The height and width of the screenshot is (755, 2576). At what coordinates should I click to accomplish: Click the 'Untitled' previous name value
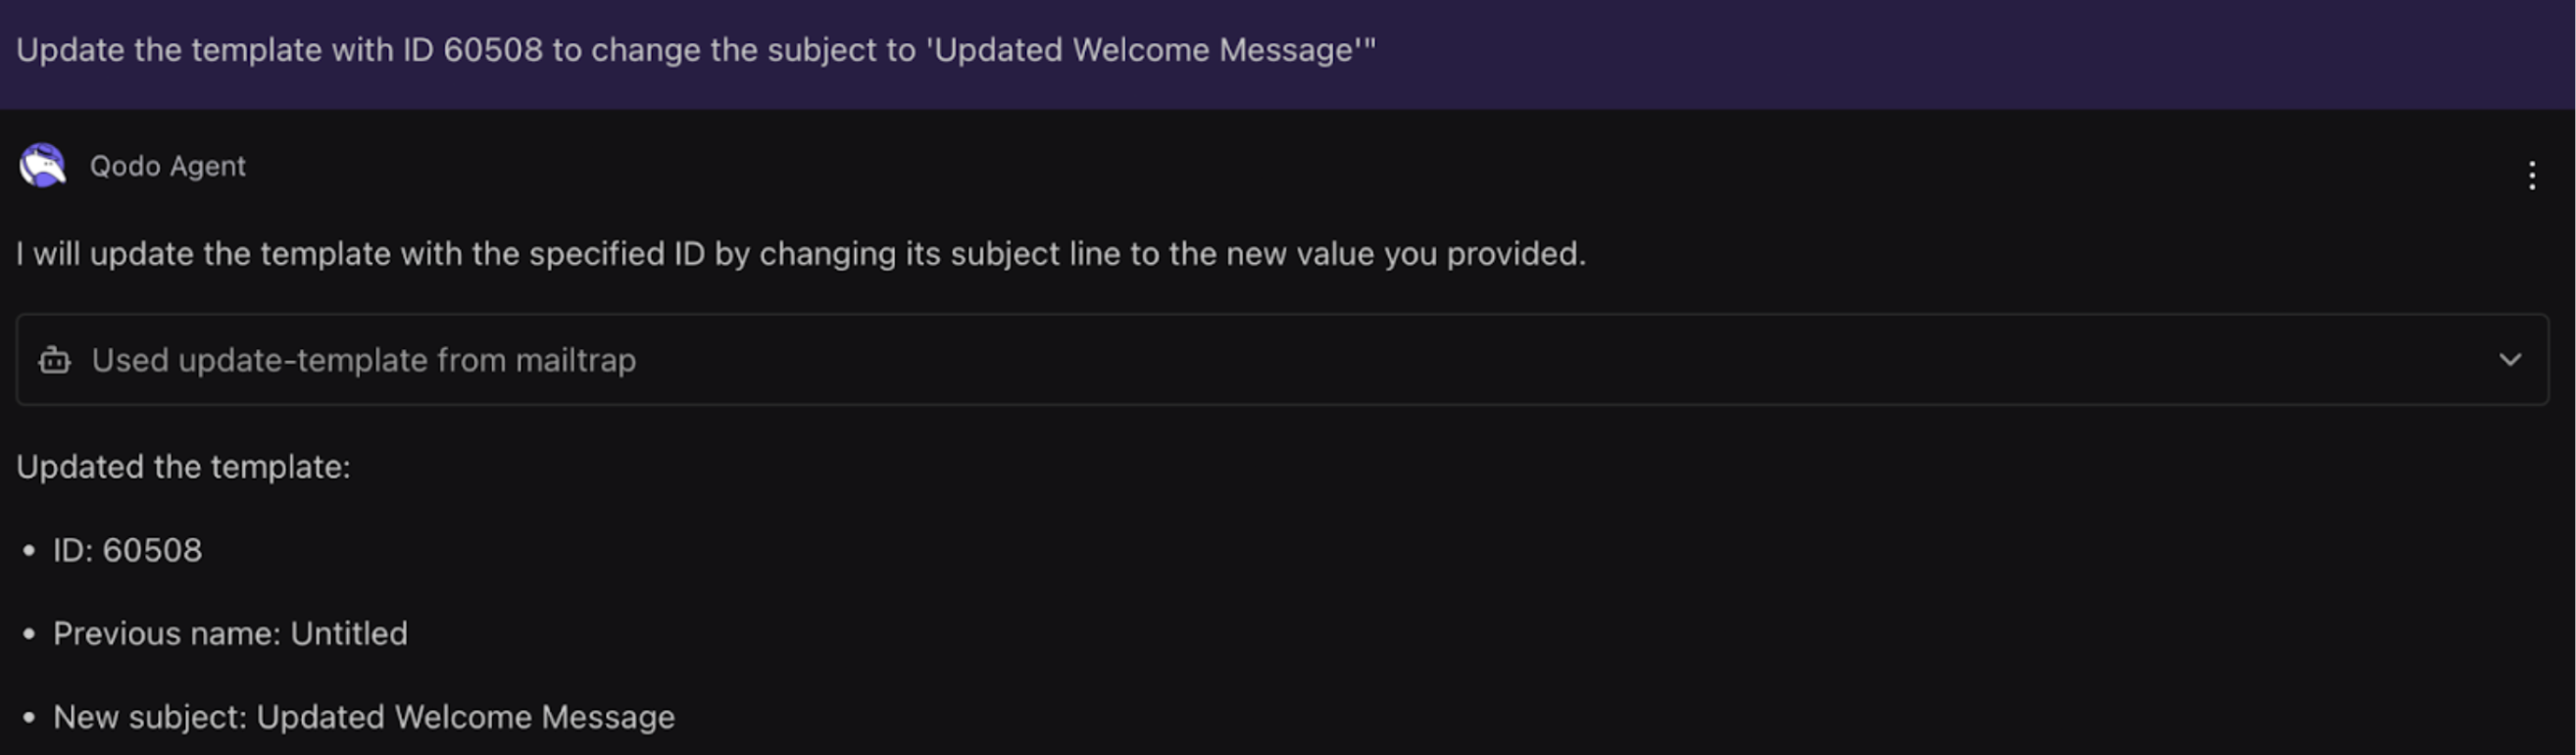pyautogui.click(x=349, y=634)
